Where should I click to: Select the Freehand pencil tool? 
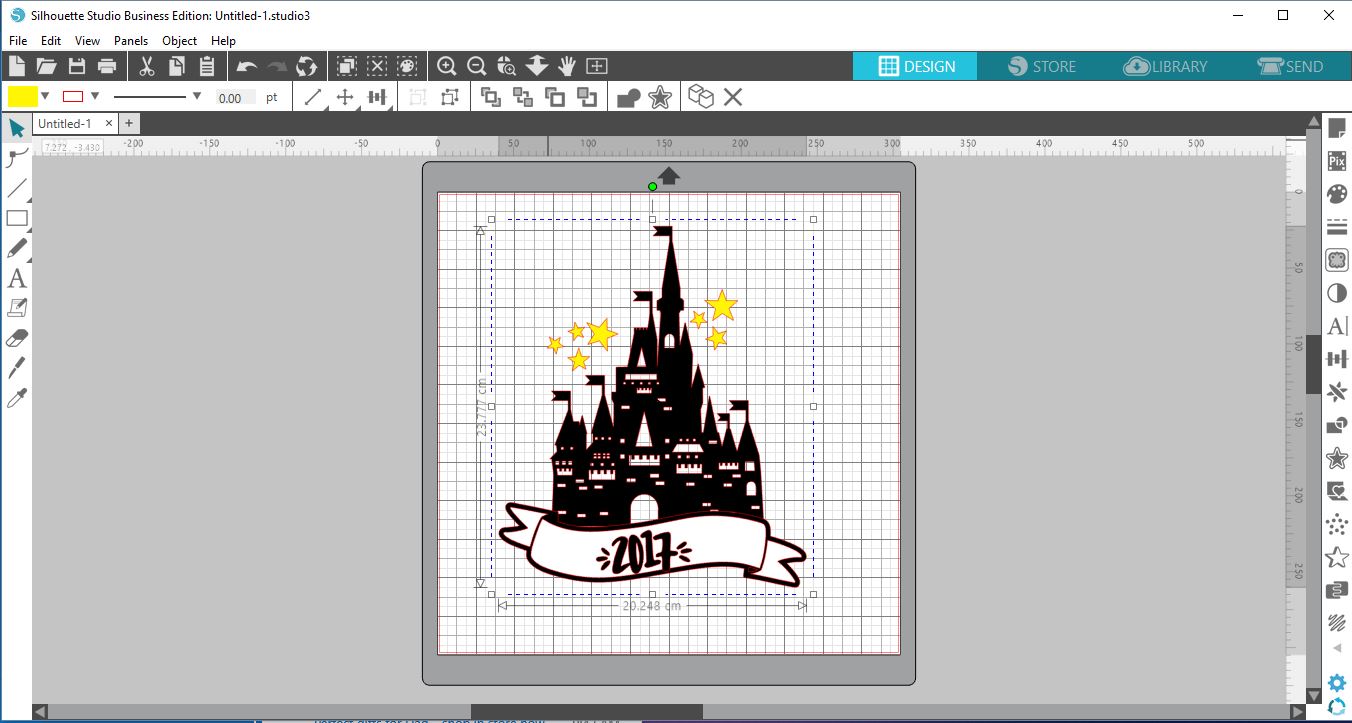click(x=17, y=248)
